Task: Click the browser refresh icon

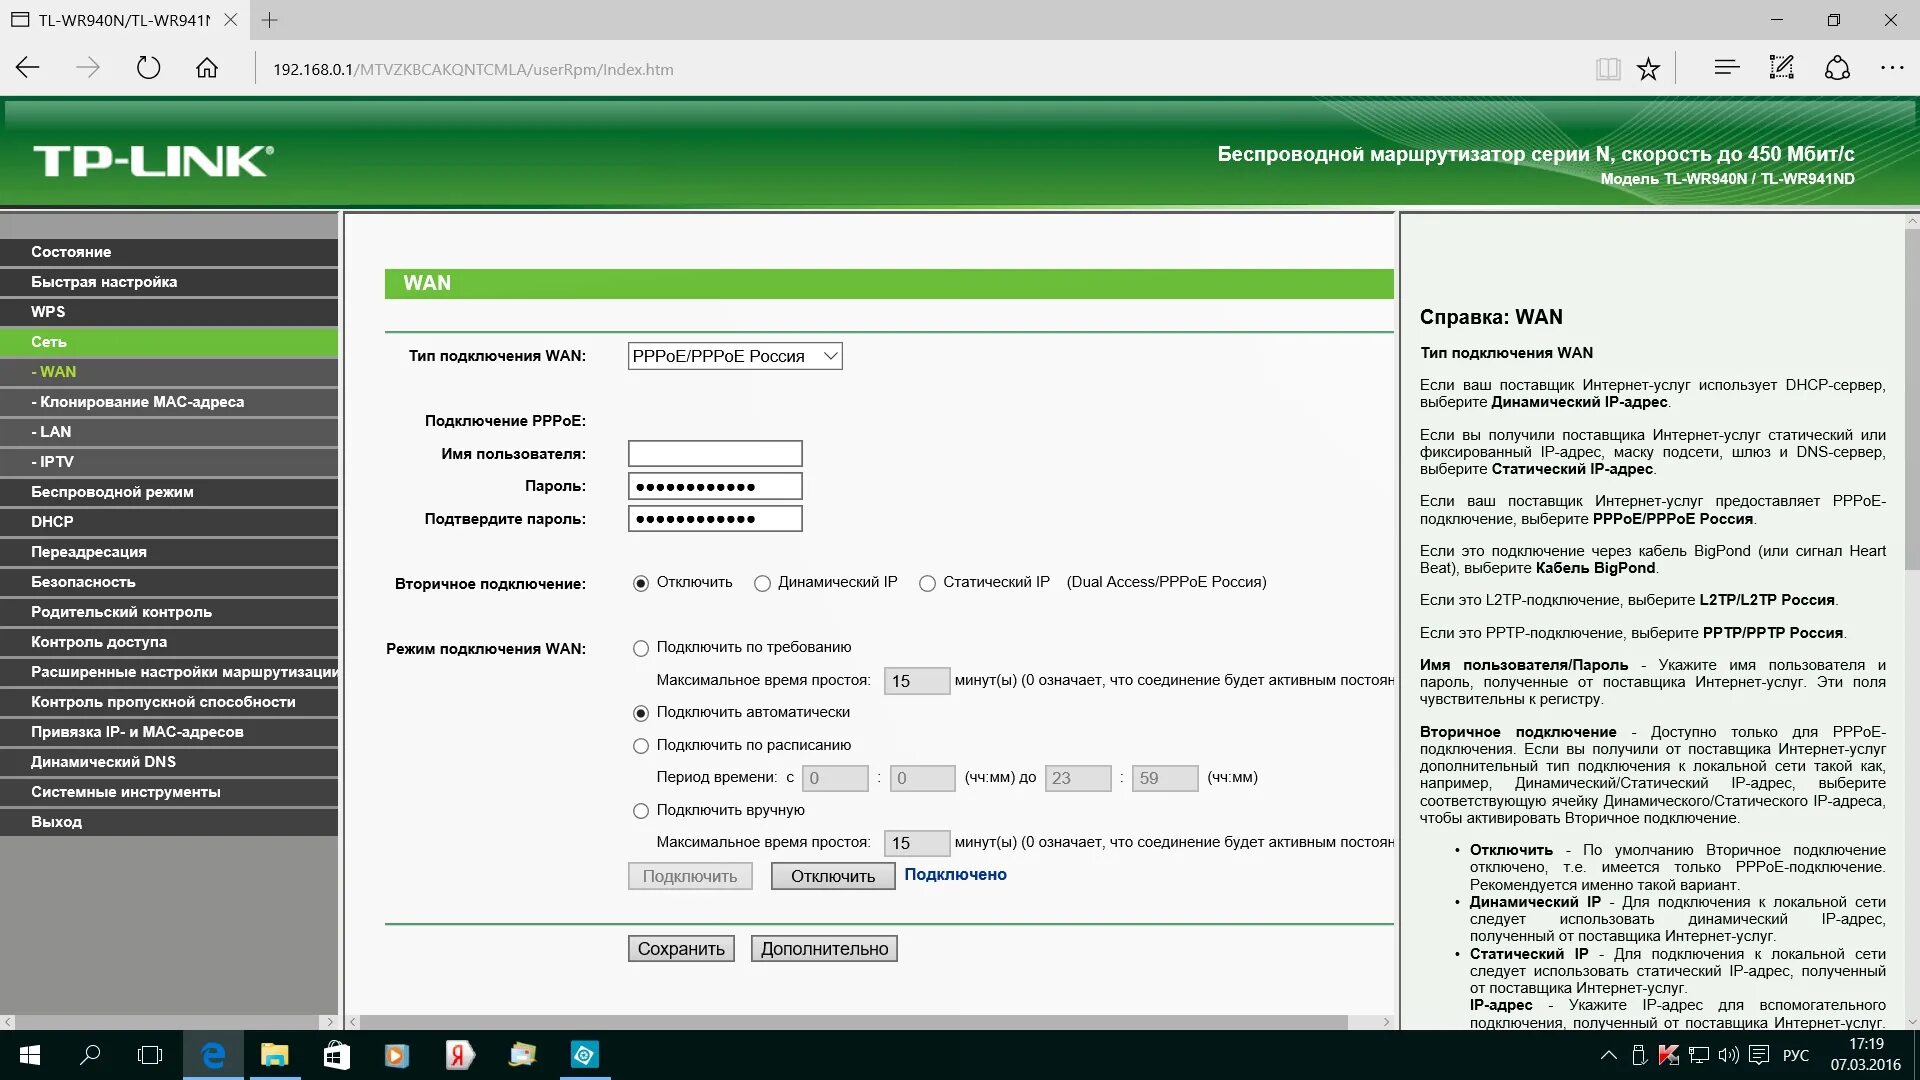Action: (148, 69)
